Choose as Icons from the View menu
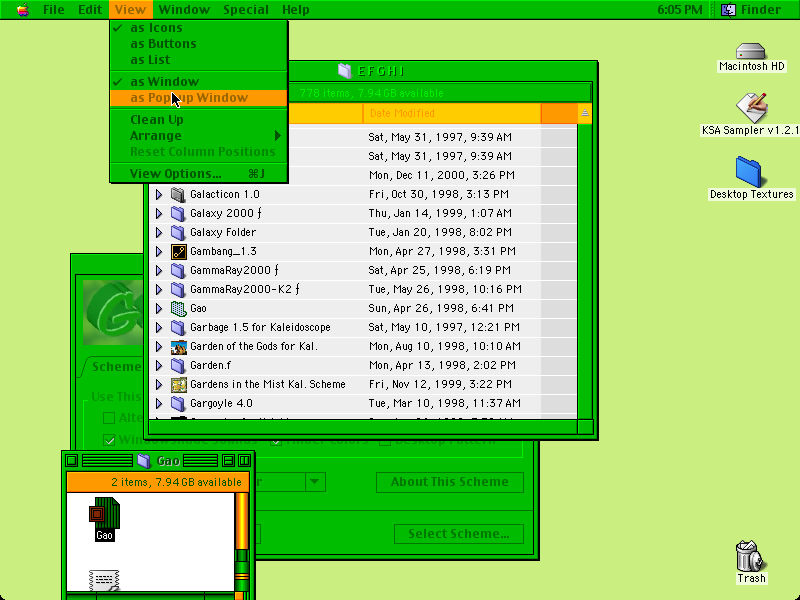The width and height of the screenshot is (800, 600). (x=198, y=28)
